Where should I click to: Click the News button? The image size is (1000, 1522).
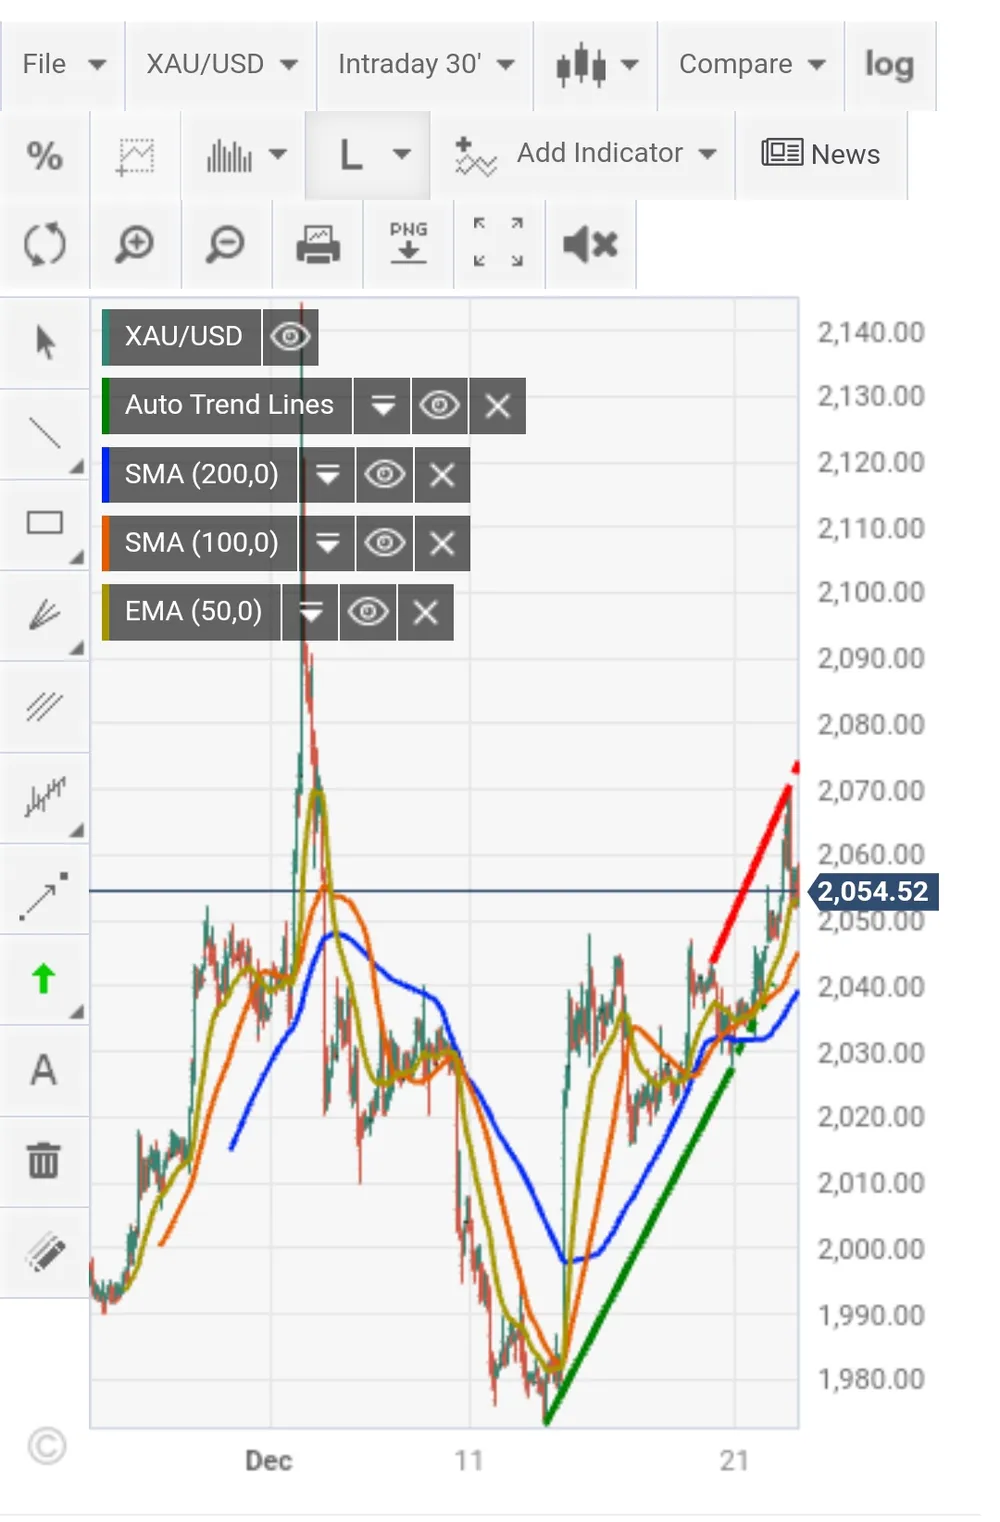pyautogui.click(x=821, y=154)
